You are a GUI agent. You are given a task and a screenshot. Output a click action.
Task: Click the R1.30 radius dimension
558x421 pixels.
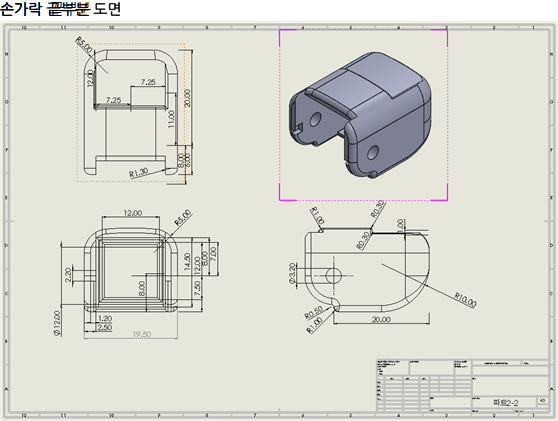(138, 173)
